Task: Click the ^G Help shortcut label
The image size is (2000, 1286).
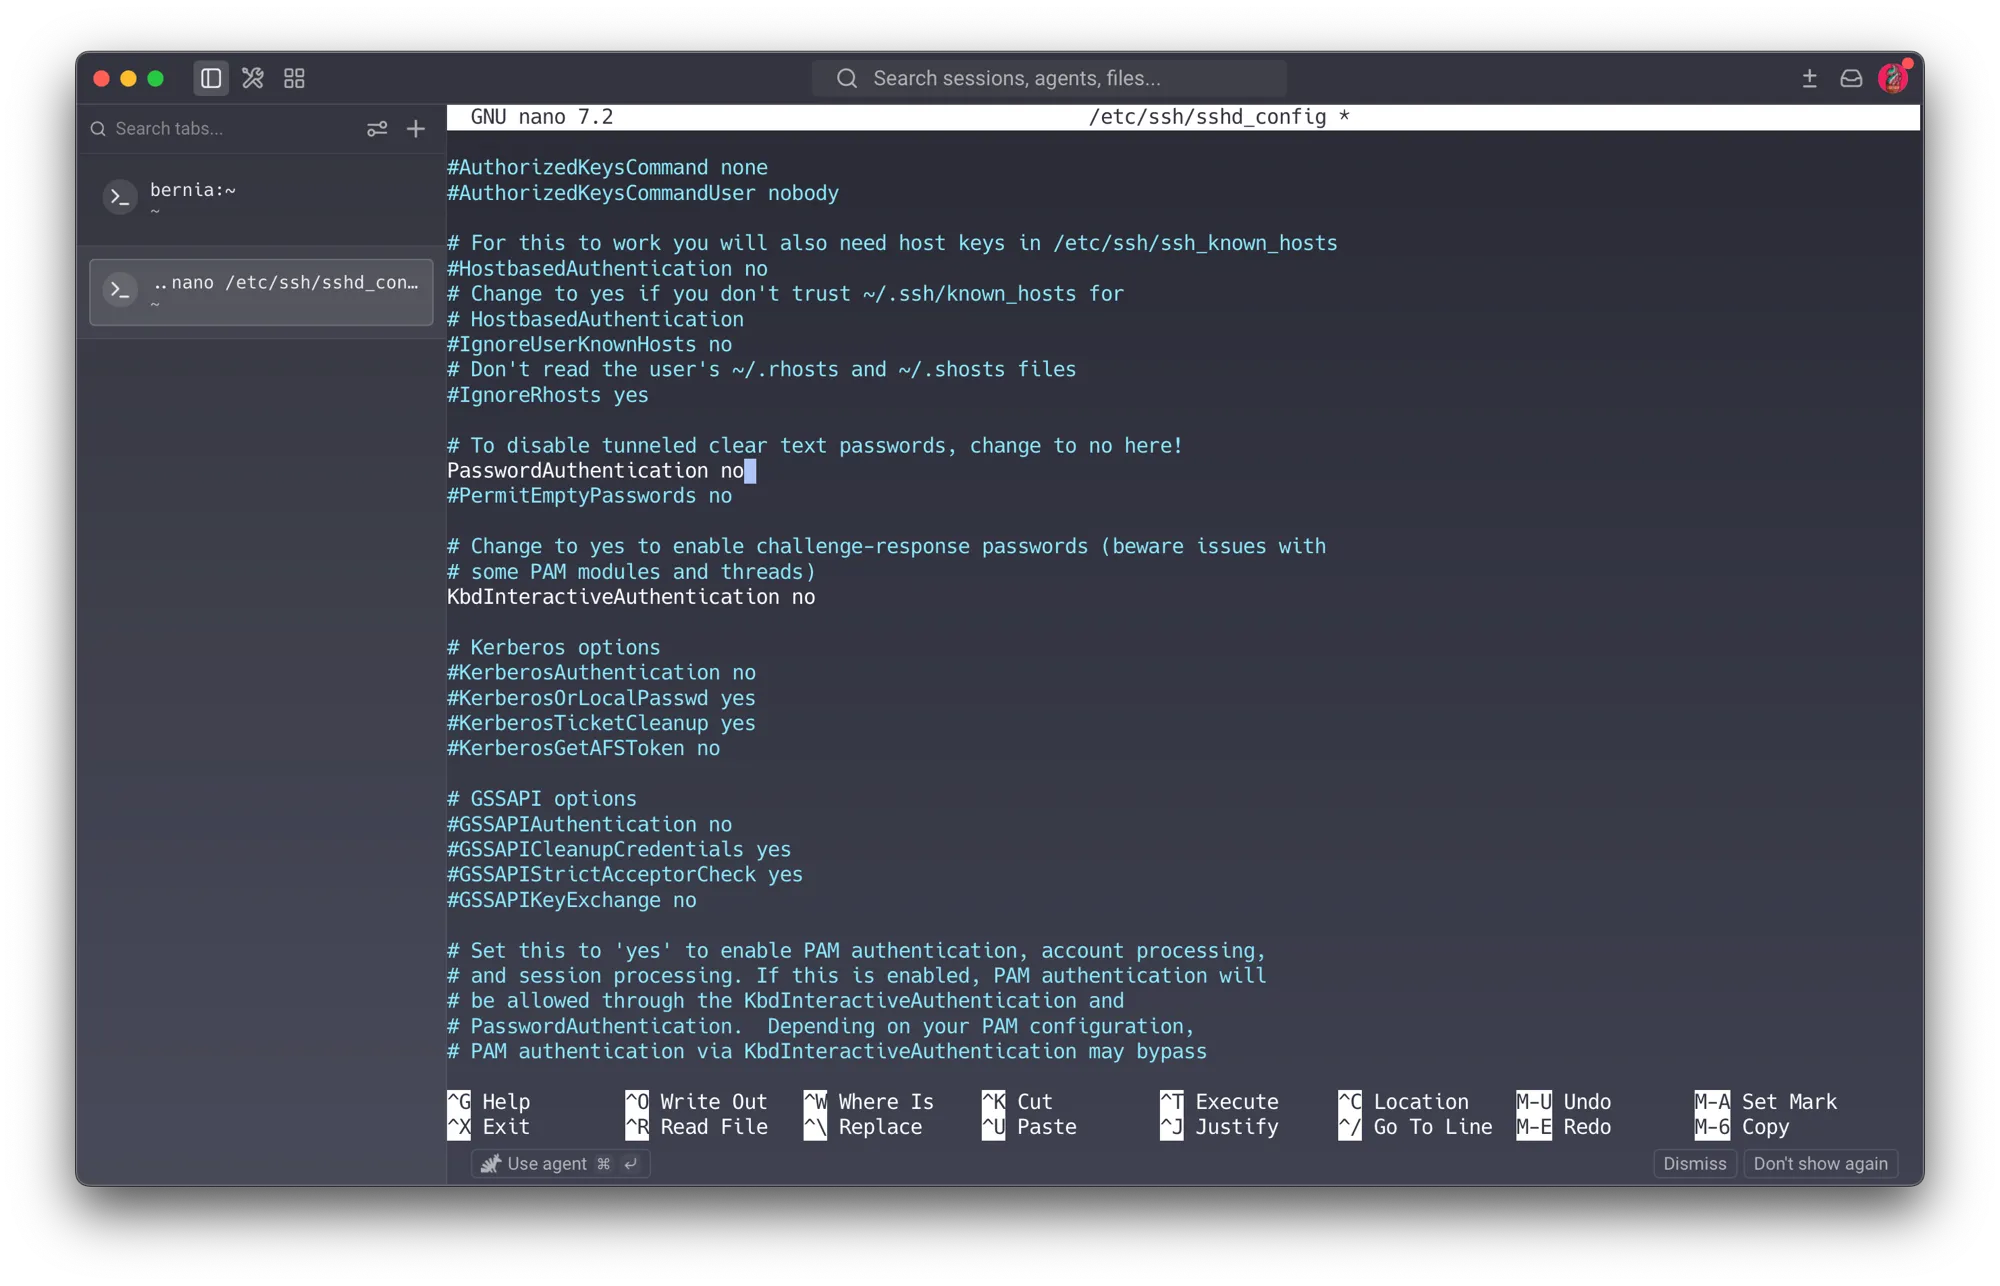Action: (x=489, y=1101)
